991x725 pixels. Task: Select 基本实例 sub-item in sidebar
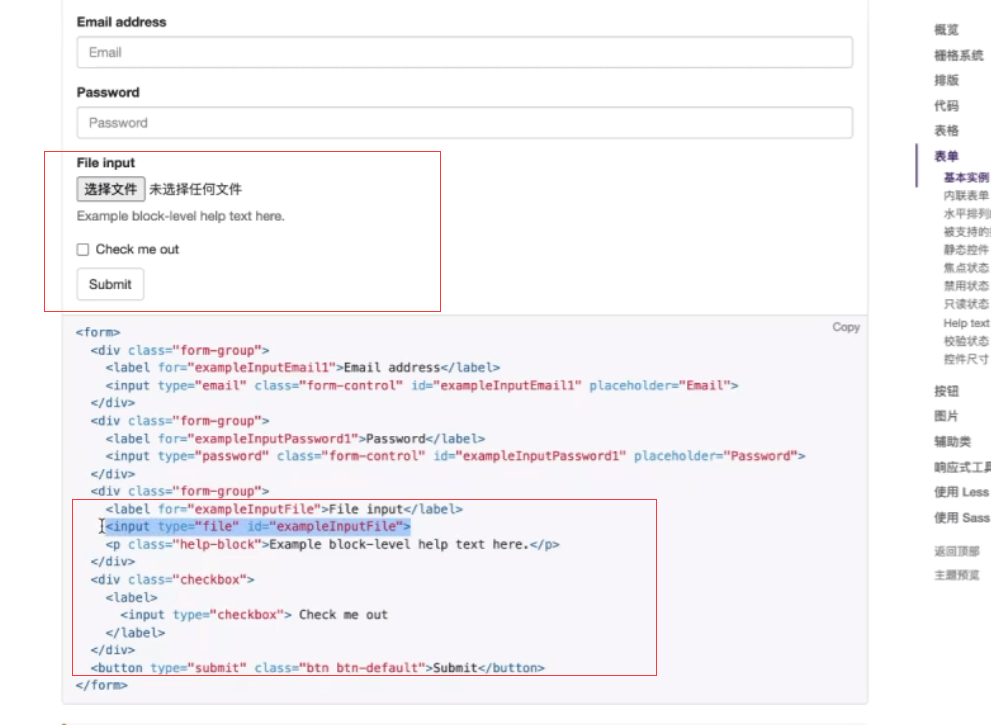point(966,178)
